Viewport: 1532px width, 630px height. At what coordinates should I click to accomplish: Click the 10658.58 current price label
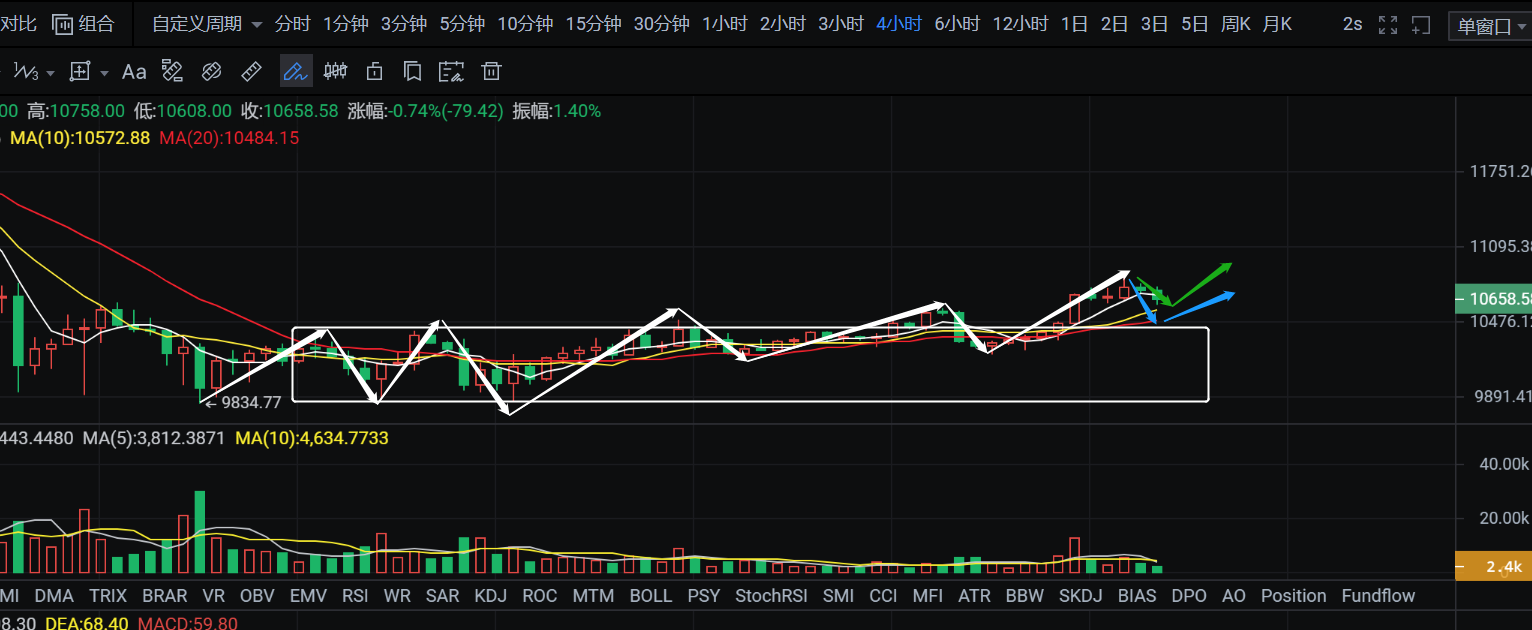click(1494, 298)
